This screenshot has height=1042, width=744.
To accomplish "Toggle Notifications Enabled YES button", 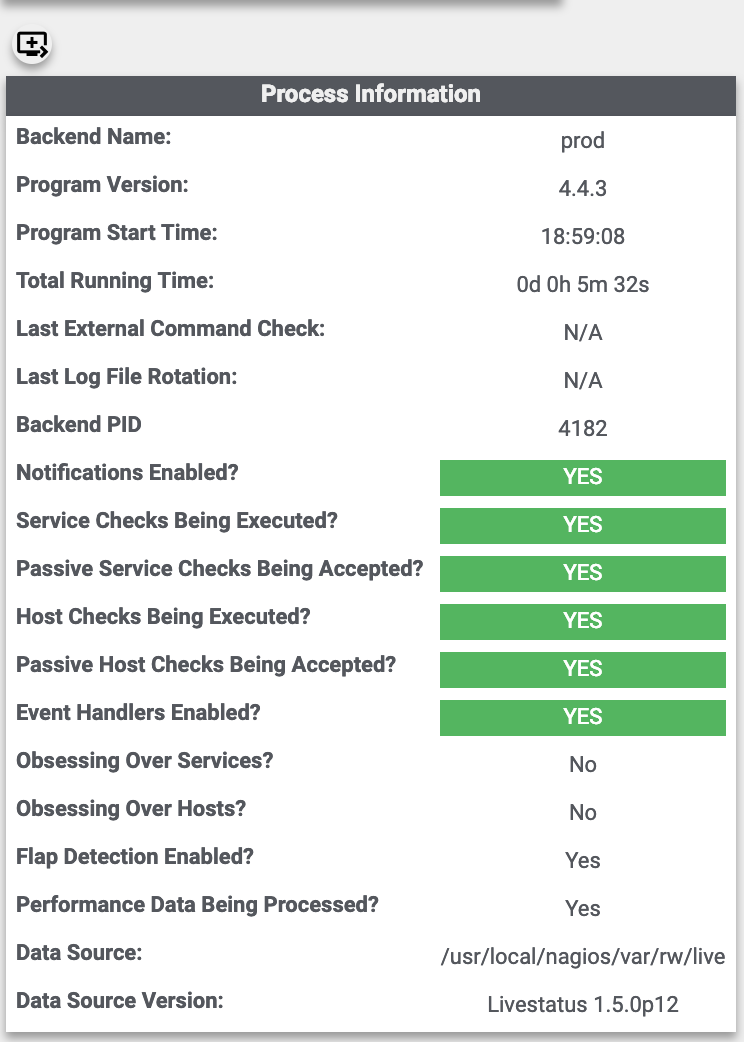I will click(582, 477).
